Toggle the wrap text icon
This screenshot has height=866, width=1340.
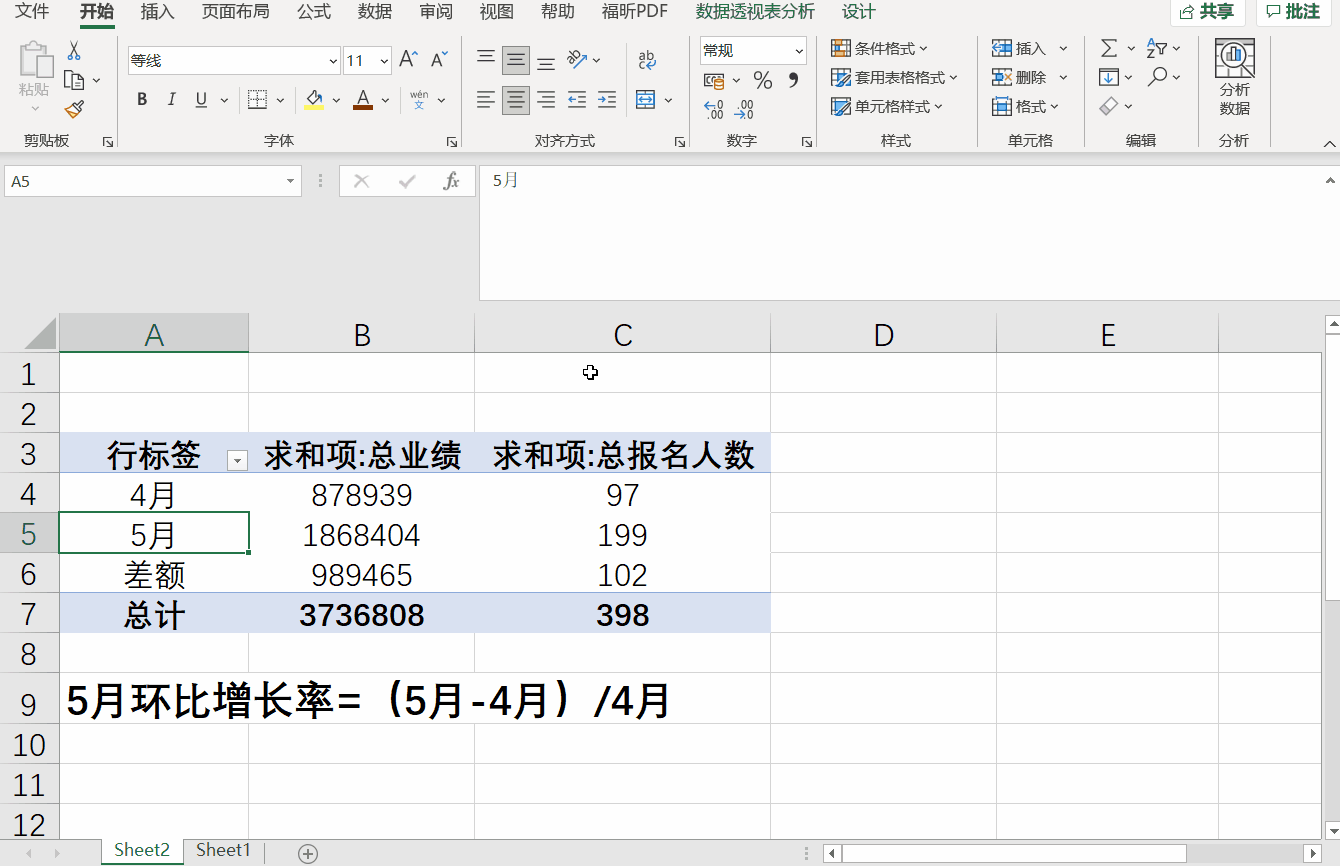click(x=647, y=60)
